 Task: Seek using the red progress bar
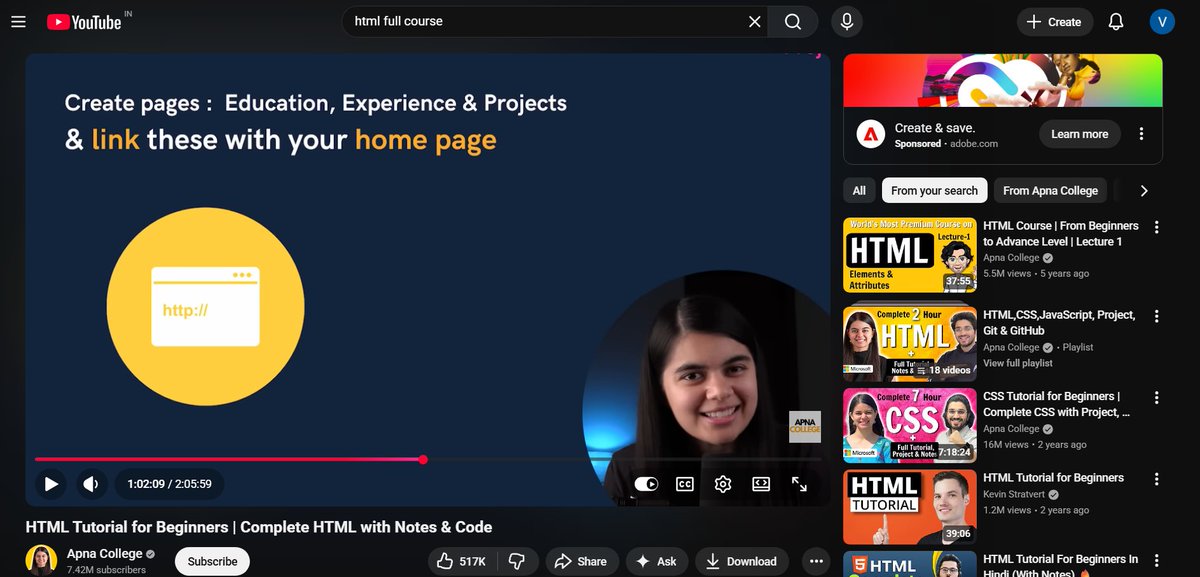tap(428, 459)
